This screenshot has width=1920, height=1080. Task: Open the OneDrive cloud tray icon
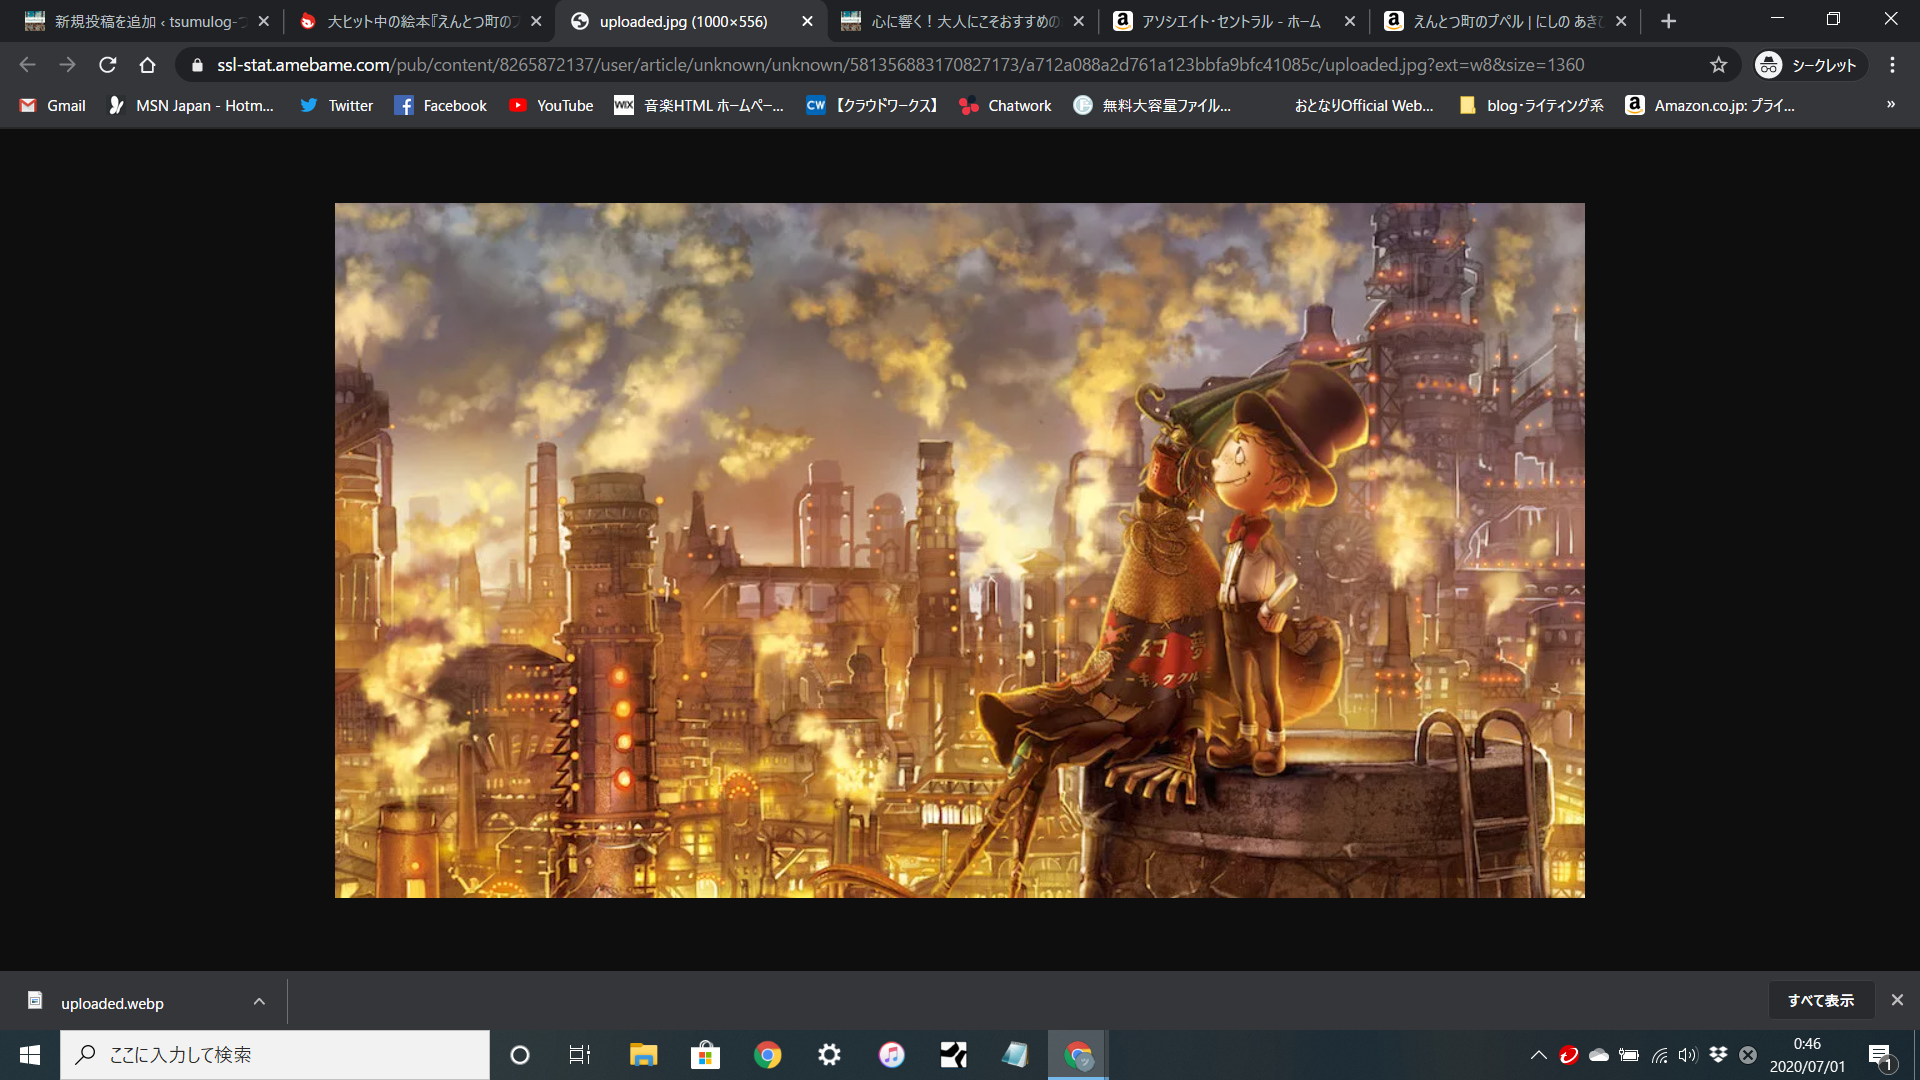pyautogui.click(x=1599, y=1055)
